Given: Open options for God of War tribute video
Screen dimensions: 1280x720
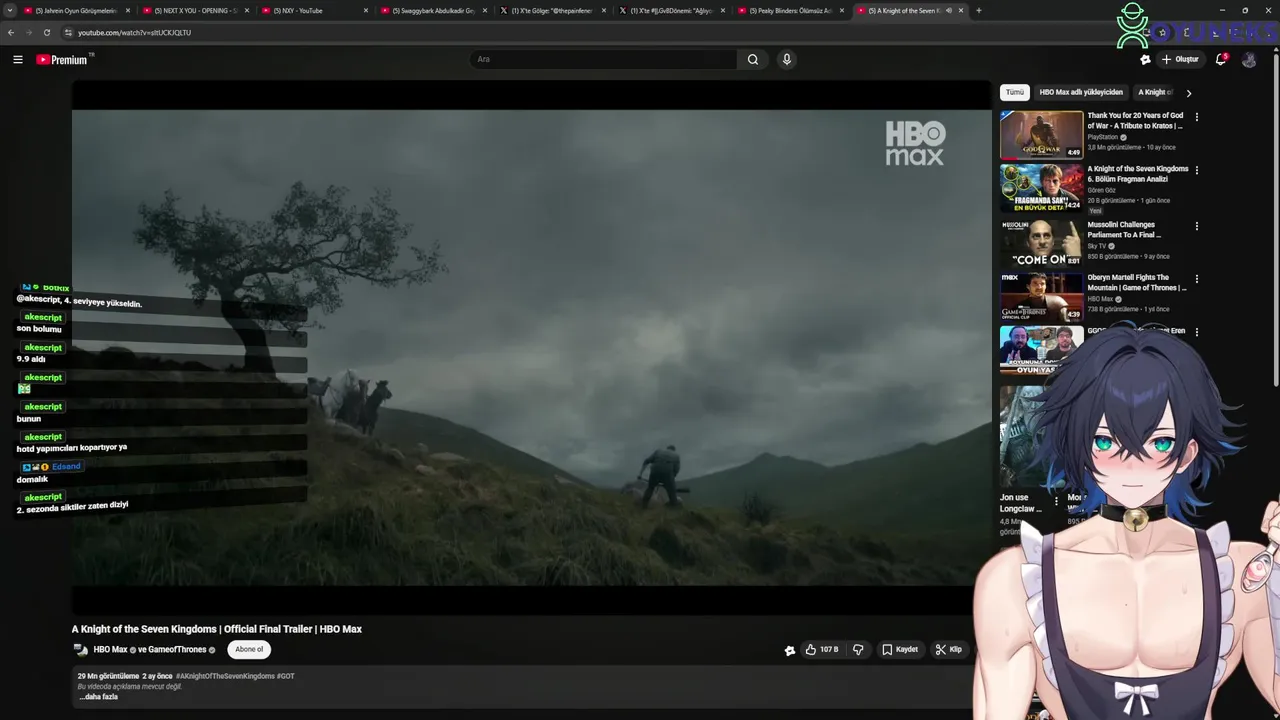Looking at the screenshot, I should [1196, 117].
